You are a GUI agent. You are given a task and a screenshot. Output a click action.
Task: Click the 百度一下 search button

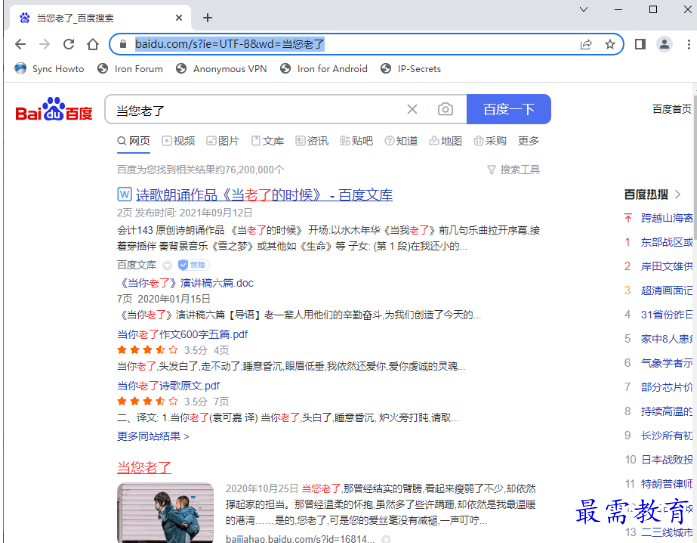click(x=509, y=109)
